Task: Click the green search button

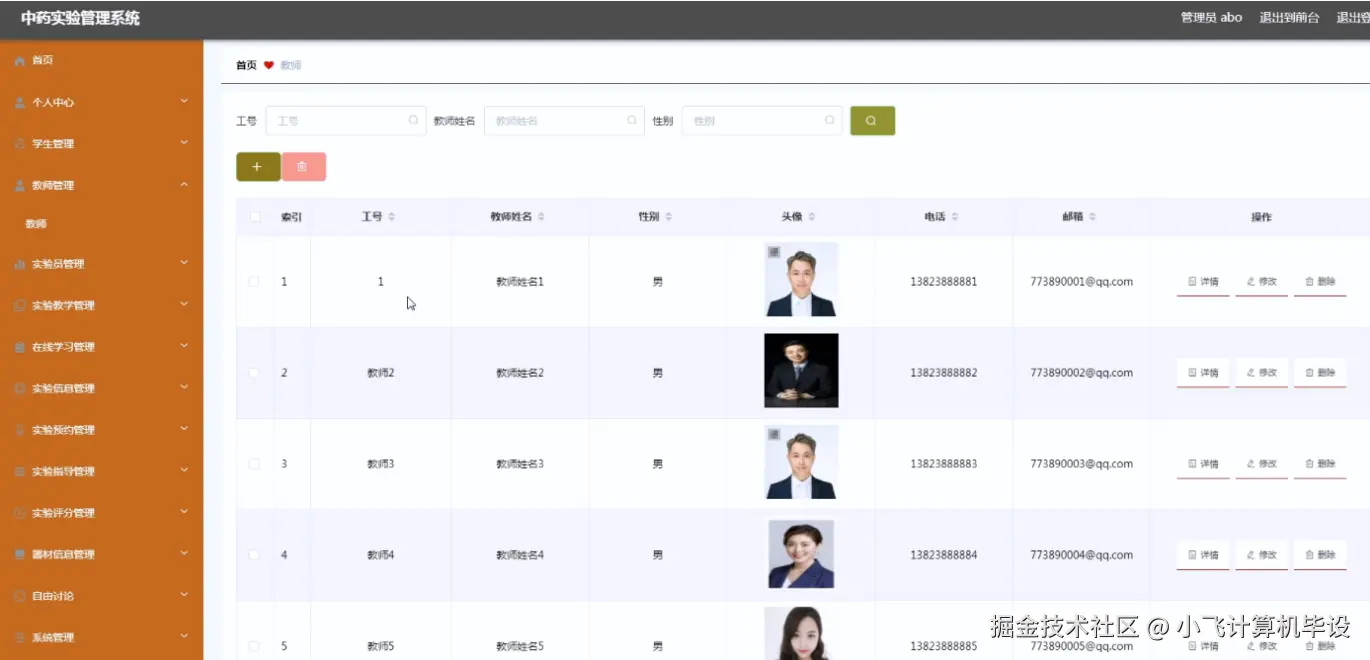Action: pos(872,121)
